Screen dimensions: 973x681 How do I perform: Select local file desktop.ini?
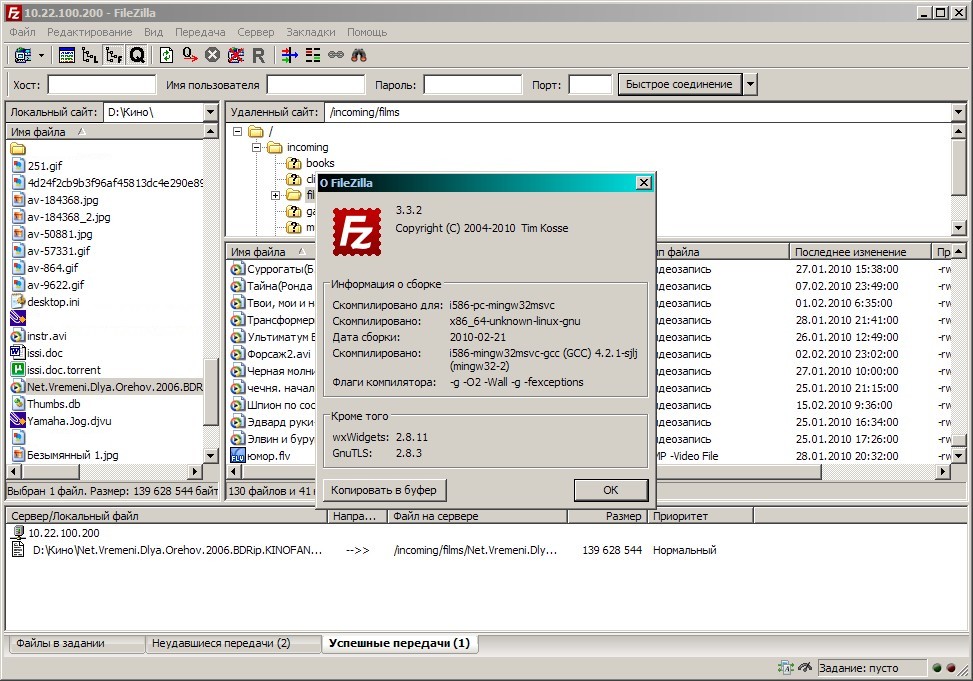53,302
